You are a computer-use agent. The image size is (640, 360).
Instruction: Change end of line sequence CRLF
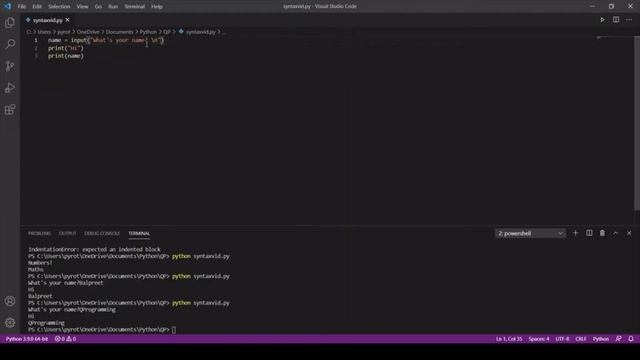pos(580,339)
